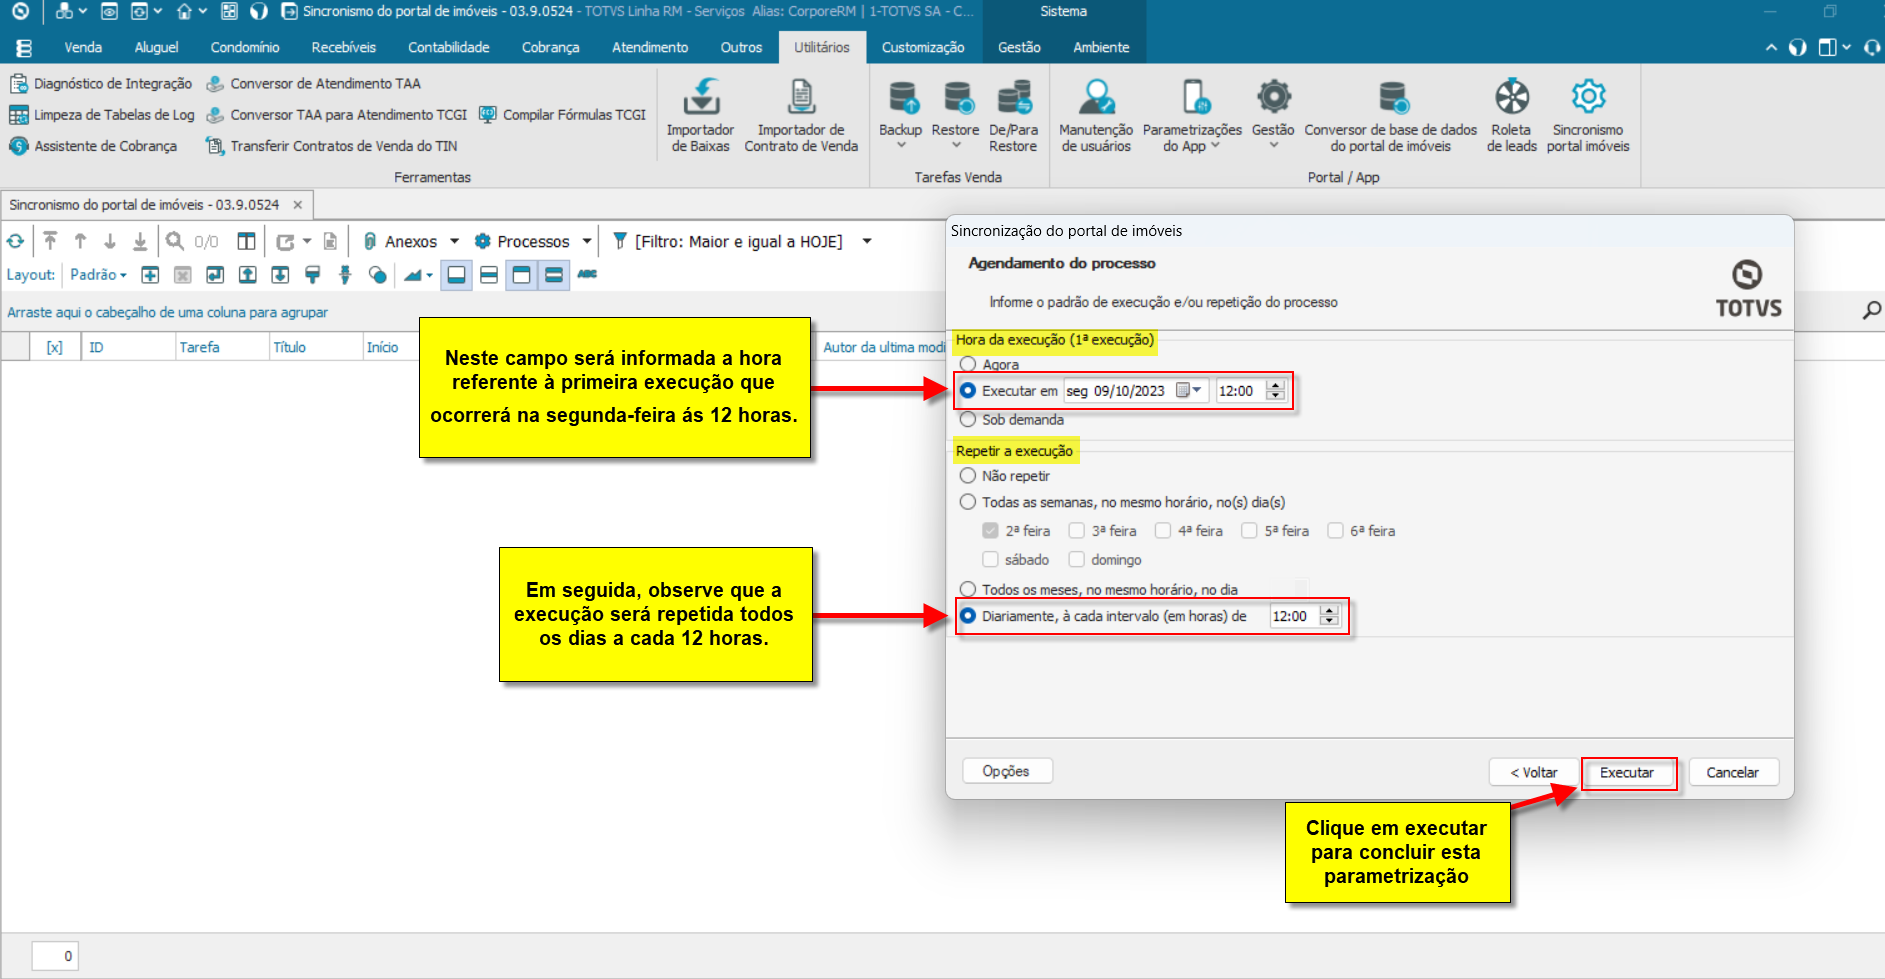Screen dimensions: 1885x979
Task: Open the Atendimento ribbon tab
Action: pos(650,47)
